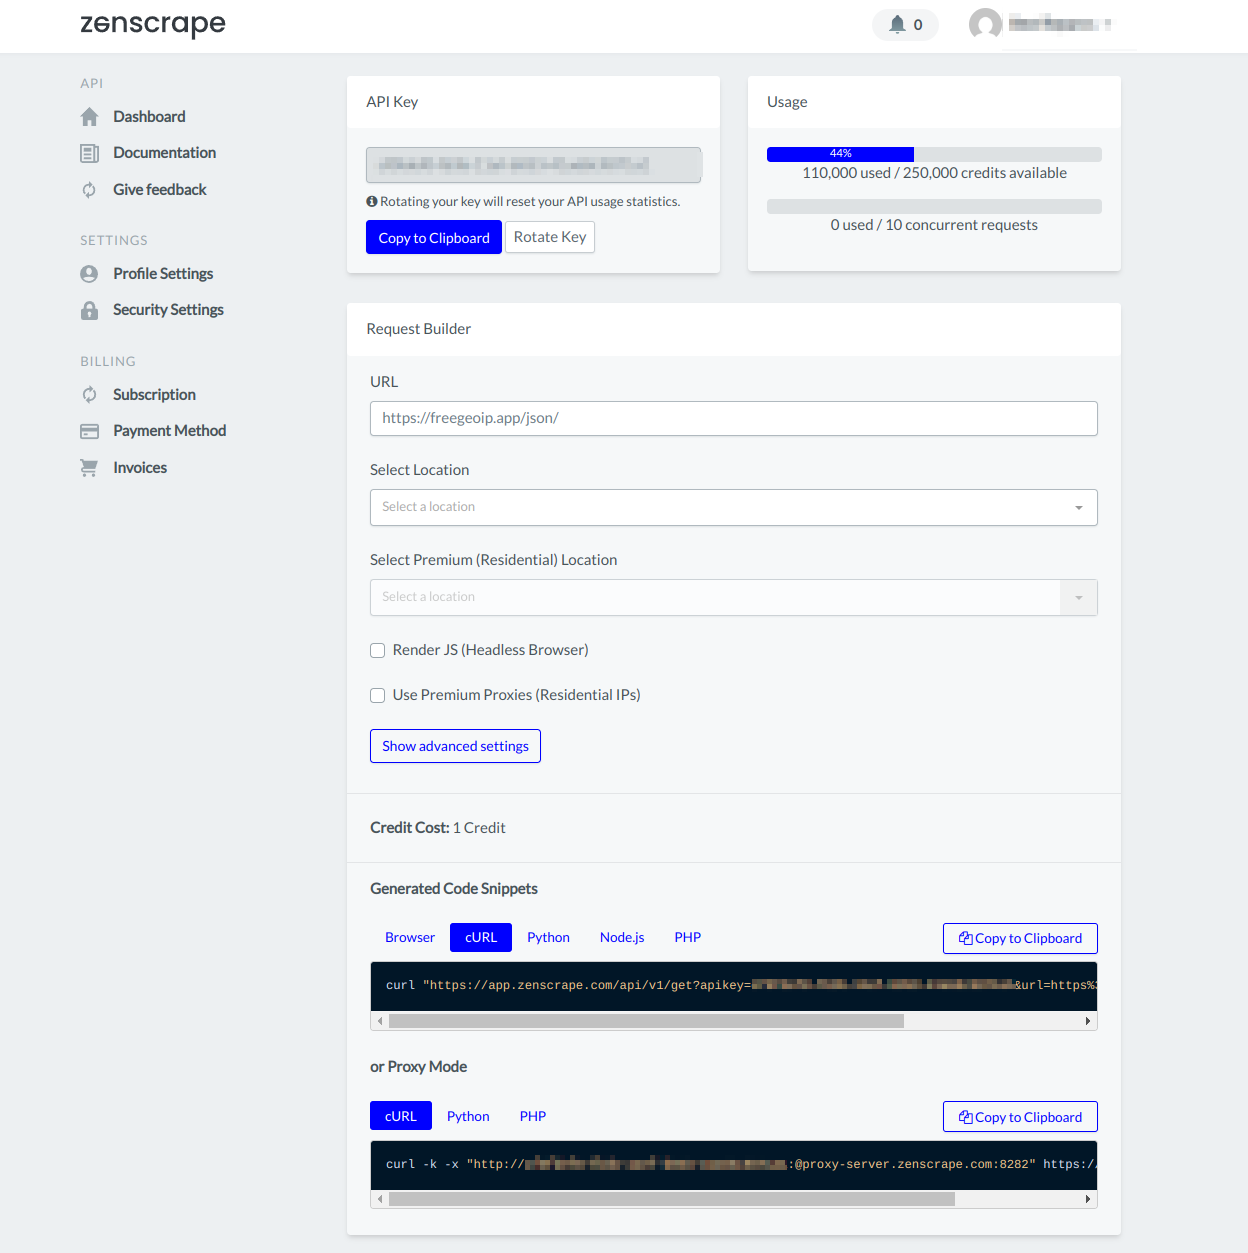This screenshot has width=1248, height=1253.
Task: Click the cURL generated code block
Action: 734,986
